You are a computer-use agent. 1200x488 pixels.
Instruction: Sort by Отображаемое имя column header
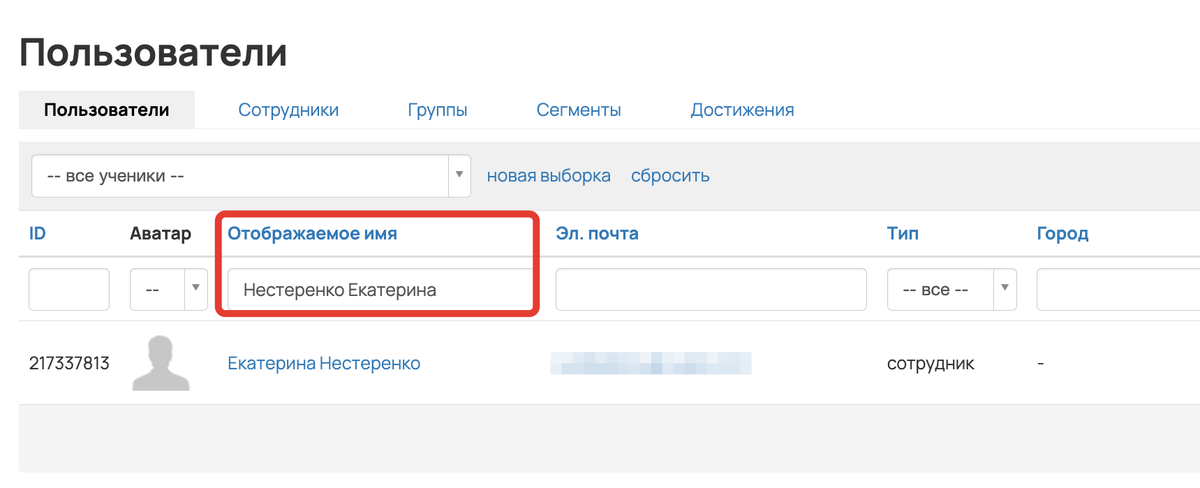point(312,234)
